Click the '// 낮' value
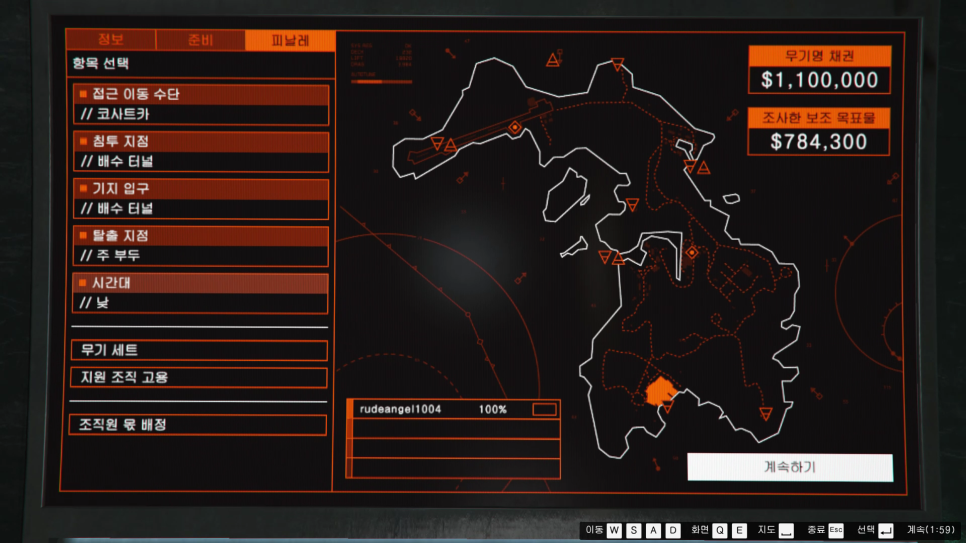 [95, 303]
